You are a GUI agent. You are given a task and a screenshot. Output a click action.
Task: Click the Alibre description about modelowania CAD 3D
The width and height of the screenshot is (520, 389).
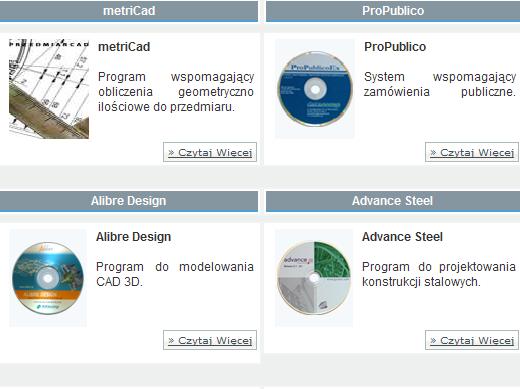pyautogui.click(x=175, y=274)
